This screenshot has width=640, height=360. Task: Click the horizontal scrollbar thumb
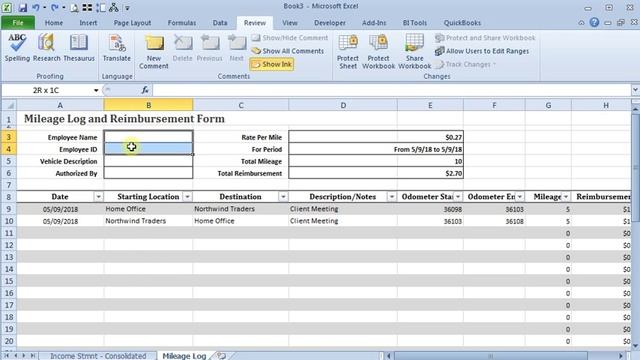coord(490,356)
